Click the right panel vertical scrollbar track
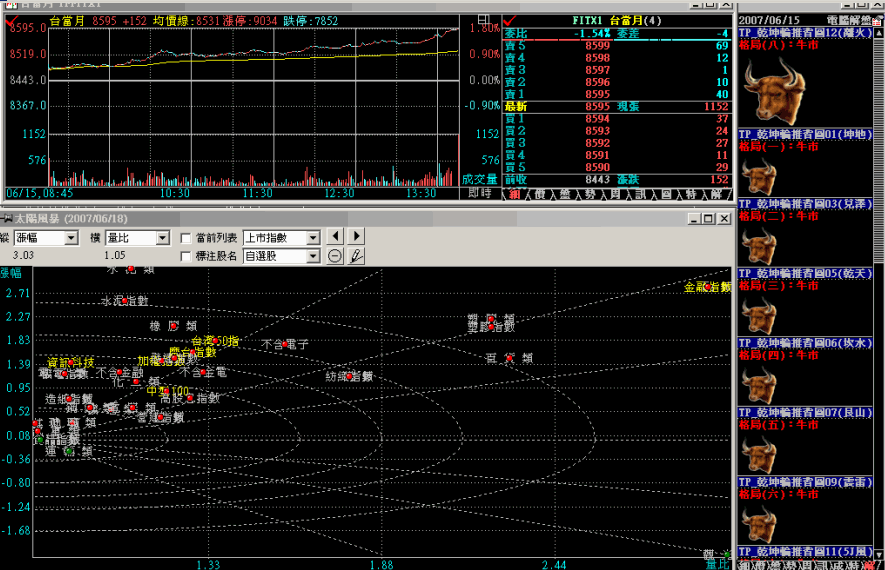The image size is (885, 570). click(878, 293)
